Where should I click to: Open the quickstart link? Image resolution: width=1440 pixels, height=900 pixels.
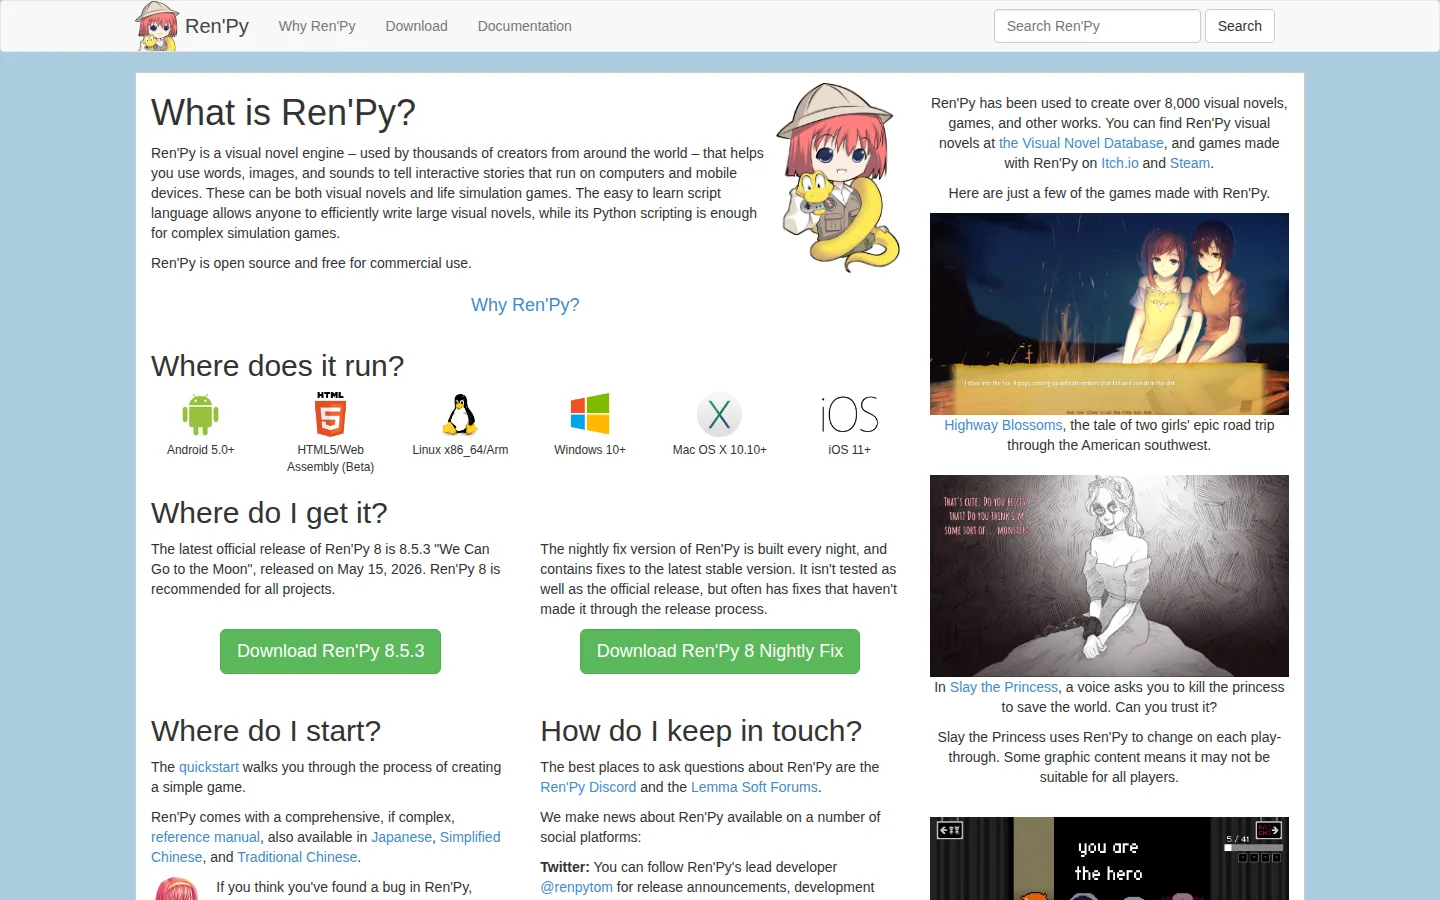209,767
